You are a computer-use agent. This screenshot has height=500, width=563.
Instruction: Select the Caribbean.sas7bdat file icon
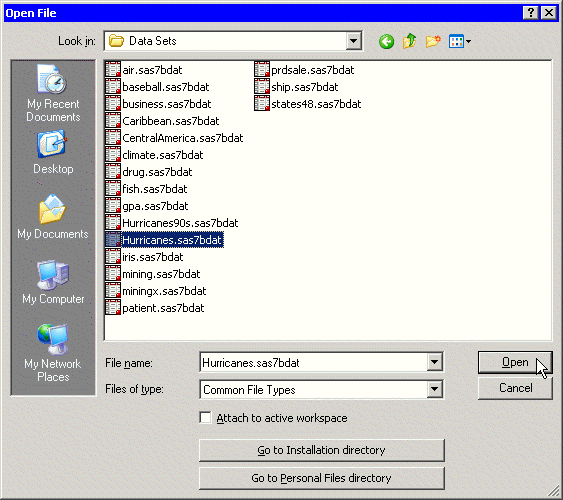click(113, 121)
